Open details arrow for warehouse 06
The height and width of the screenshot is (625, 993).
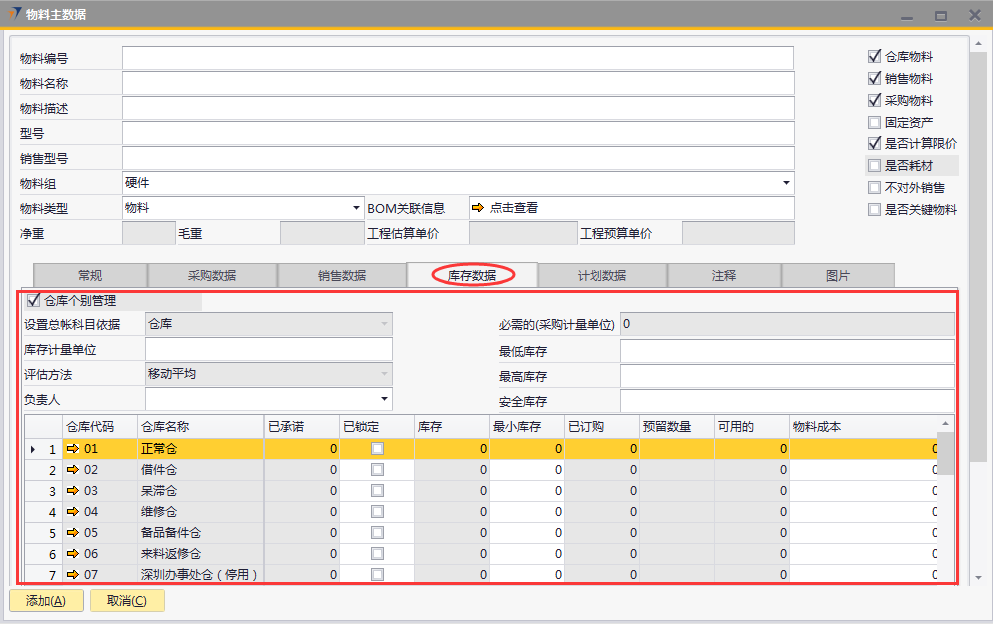[x=73, y=554]
